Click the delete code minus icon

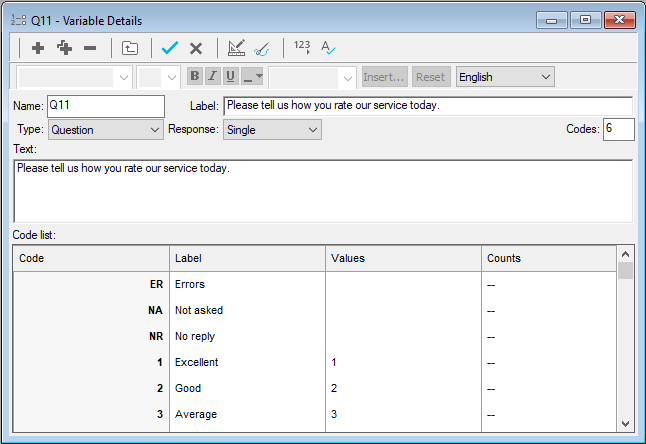coord(90,48)
